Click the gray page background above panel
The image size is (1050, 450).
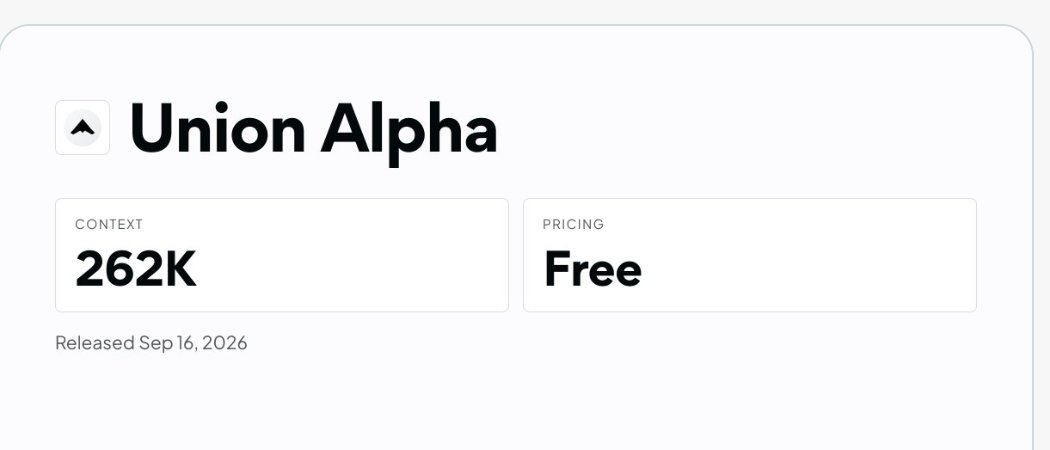[525, 11]
